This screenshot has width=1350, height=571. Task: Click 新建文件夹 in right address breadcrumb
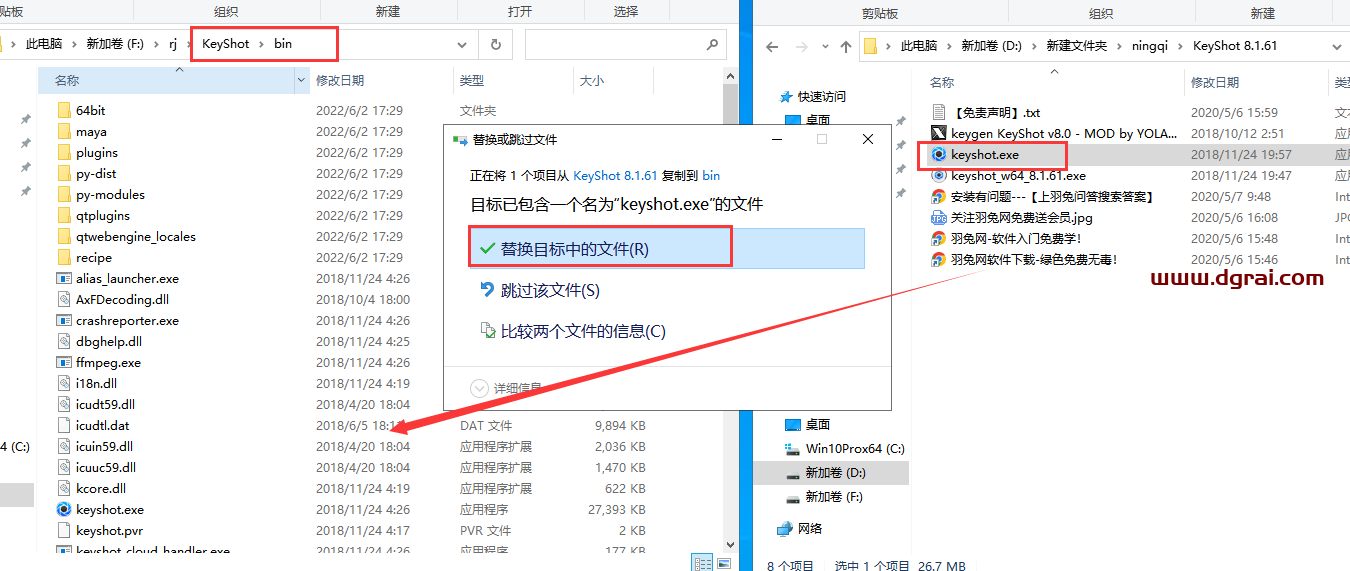tap(1076, 46)
